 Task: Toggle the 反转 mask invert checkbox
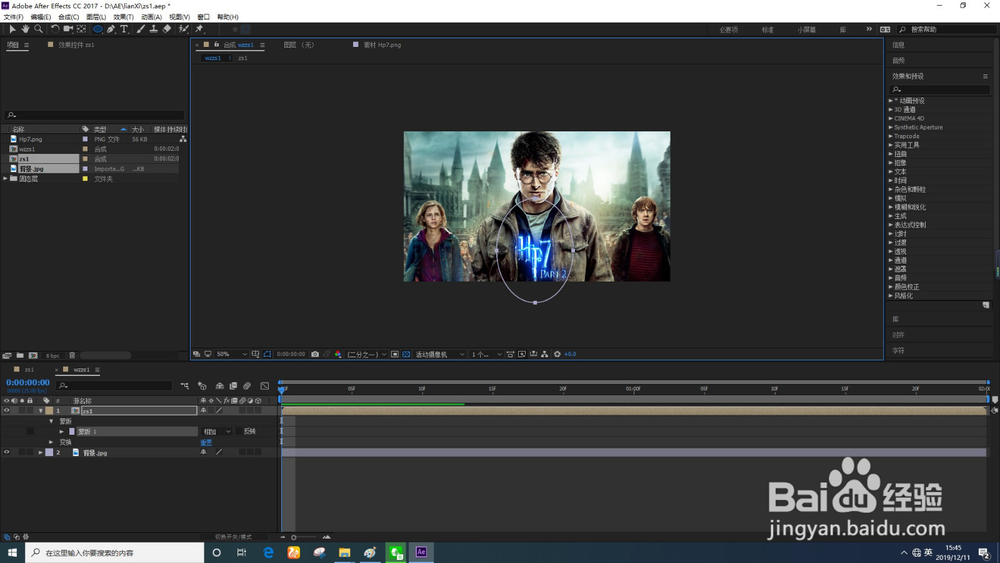coord(239,432)
